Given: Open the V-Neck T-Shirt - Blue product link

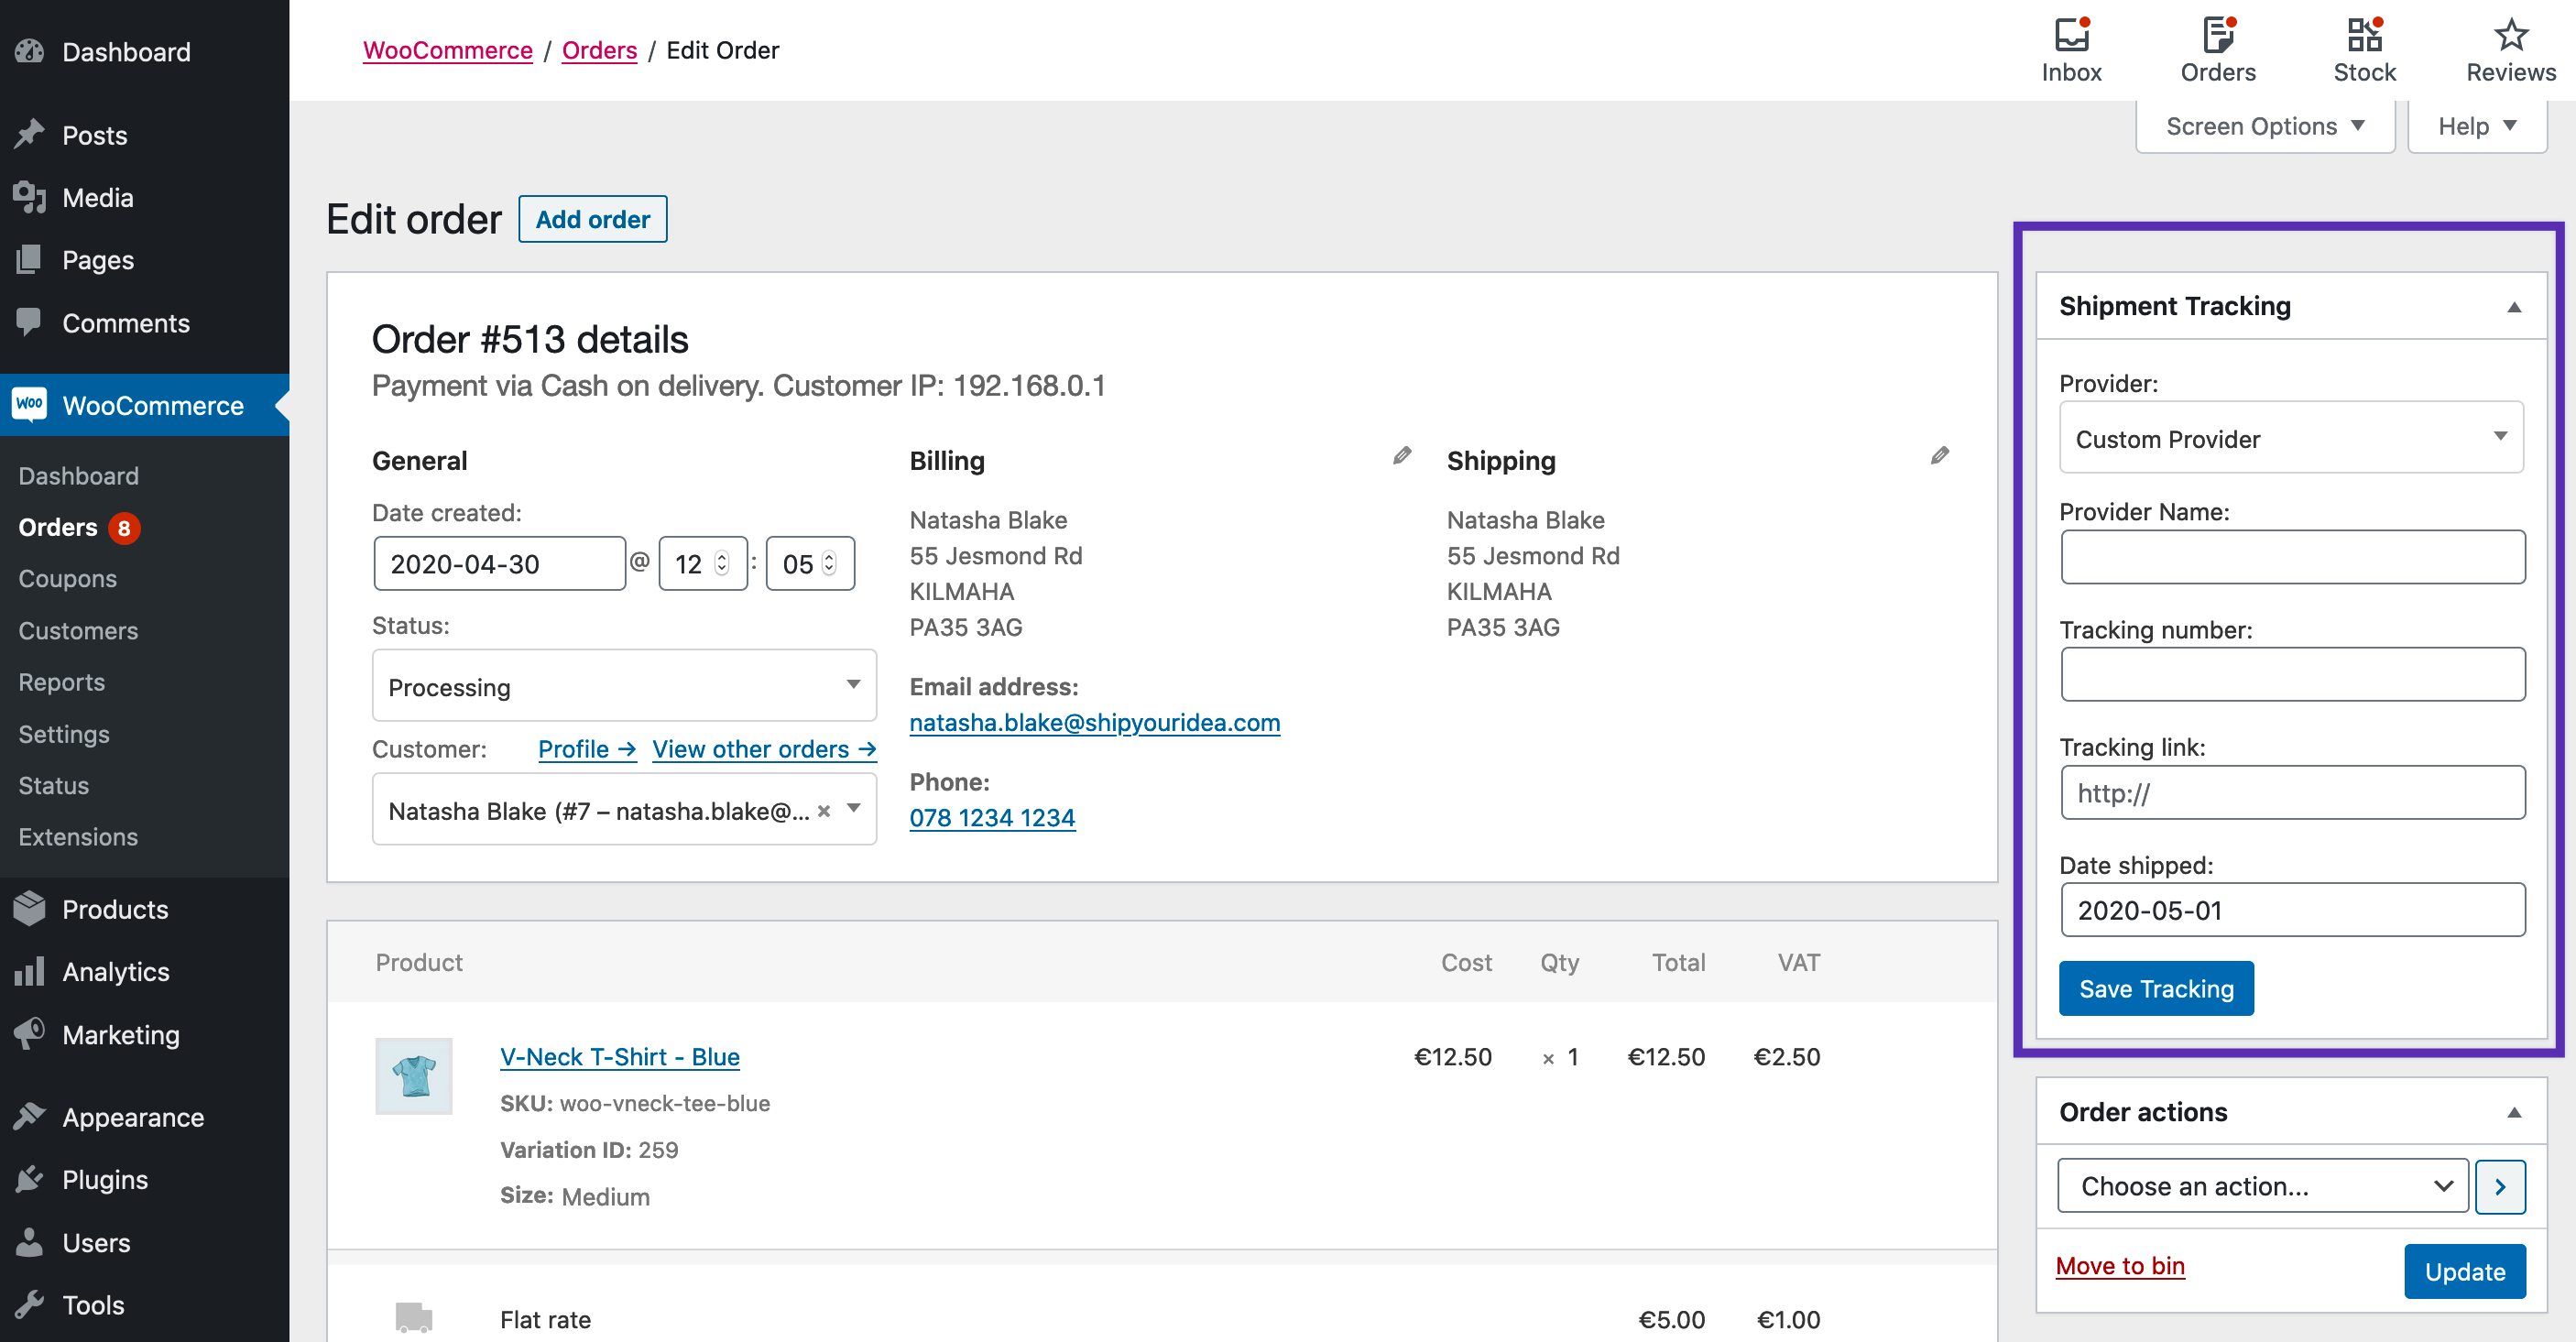Looking at the screenshot, I should [619, 1056].
